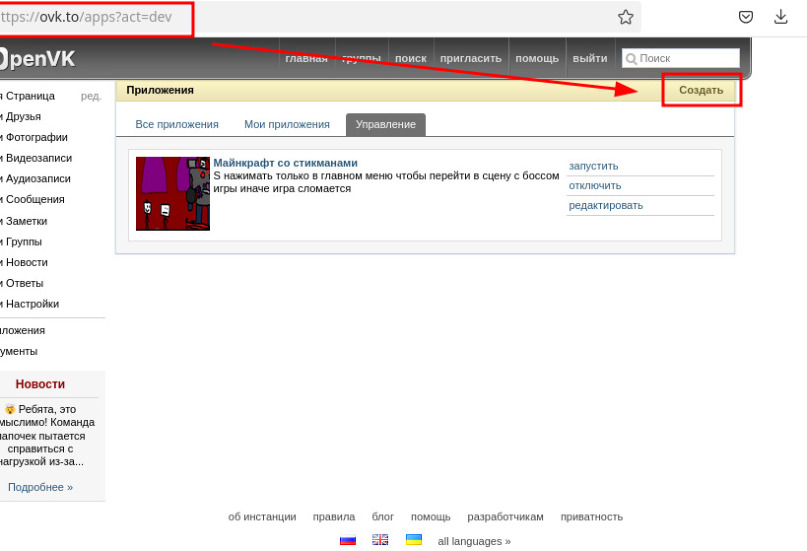Open the помощь header menu item

(537, 58)
